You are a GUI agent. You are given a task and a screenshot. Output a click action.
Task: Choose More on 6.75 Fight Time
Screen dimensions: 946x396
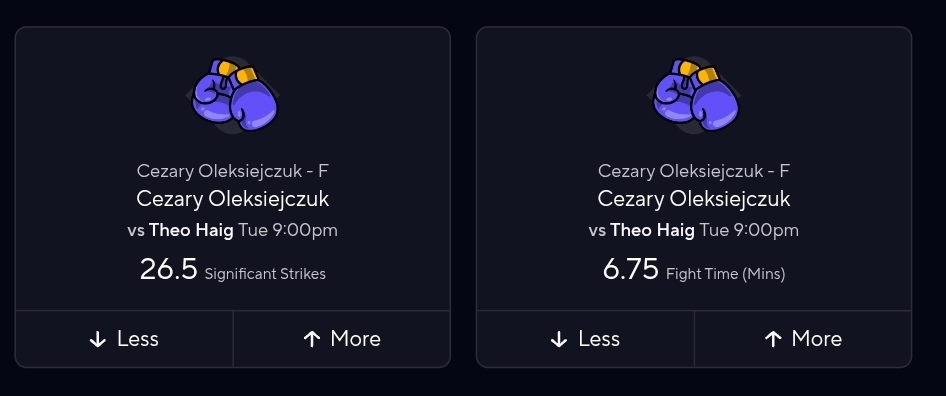point(803,339)
